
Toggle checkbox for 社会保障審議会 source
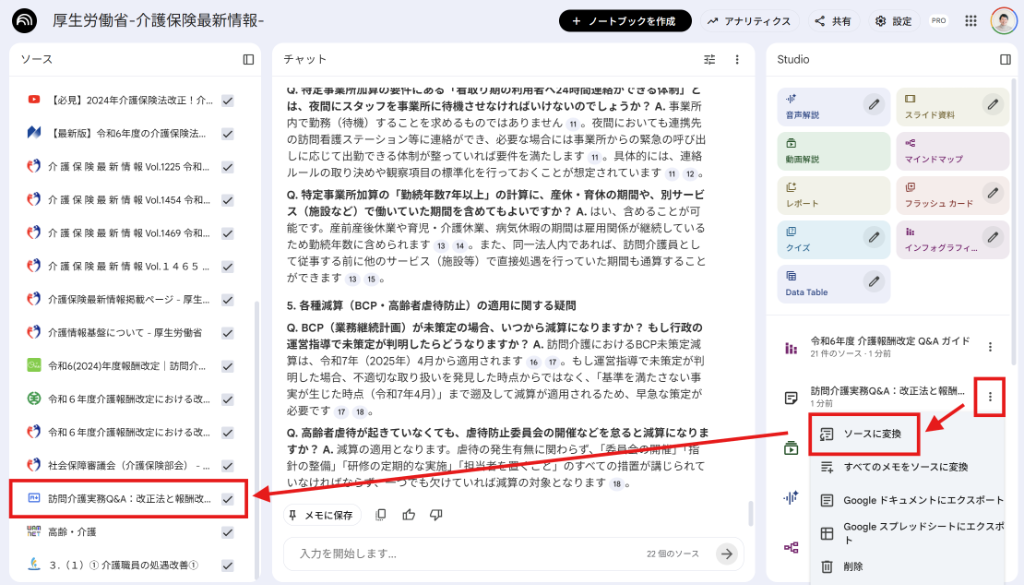227,466
